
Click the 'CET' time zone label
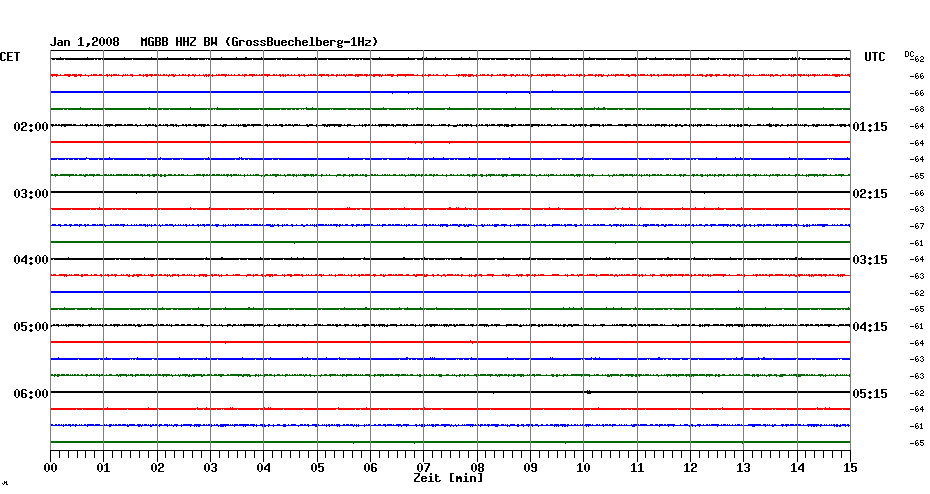9,57
